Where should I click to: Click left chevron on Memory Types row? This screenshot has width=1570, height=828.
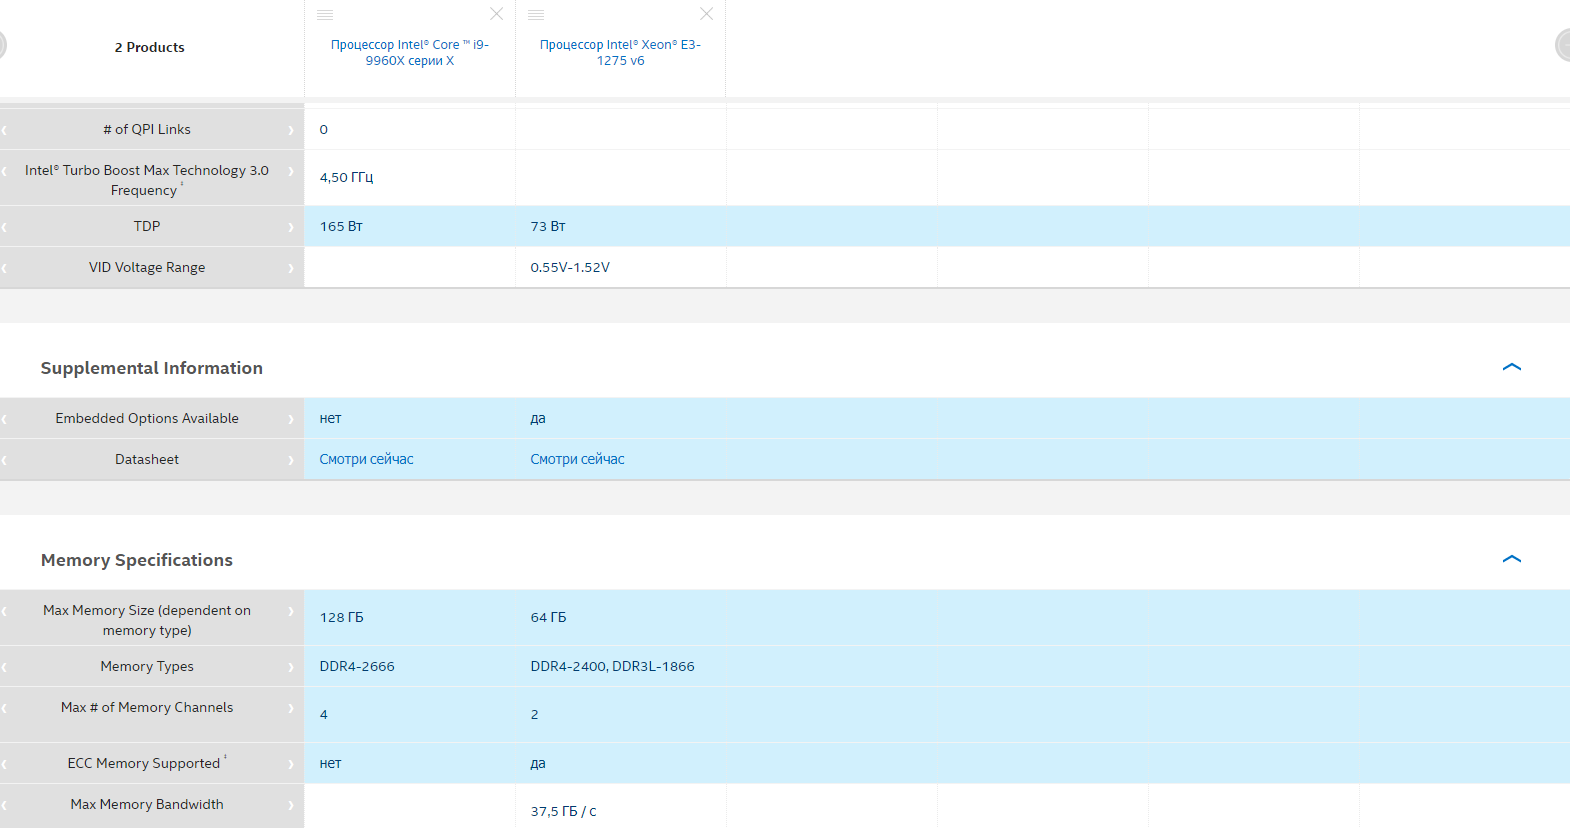(x=5, y=667)
